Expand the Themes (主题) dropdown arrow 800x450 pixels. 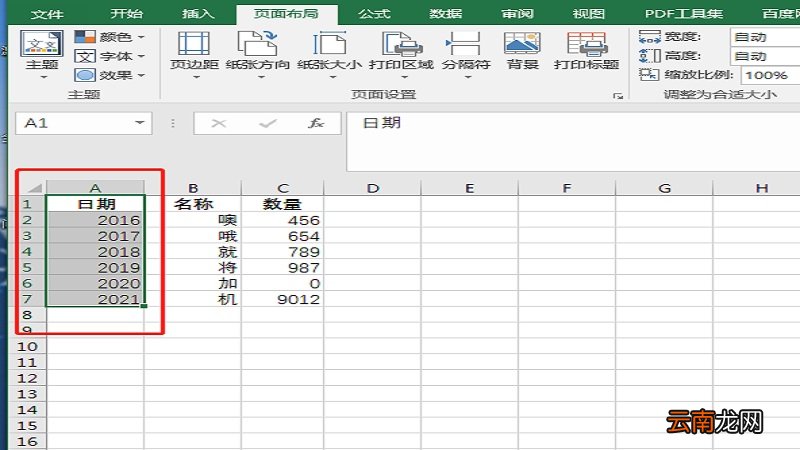(43, 78)
